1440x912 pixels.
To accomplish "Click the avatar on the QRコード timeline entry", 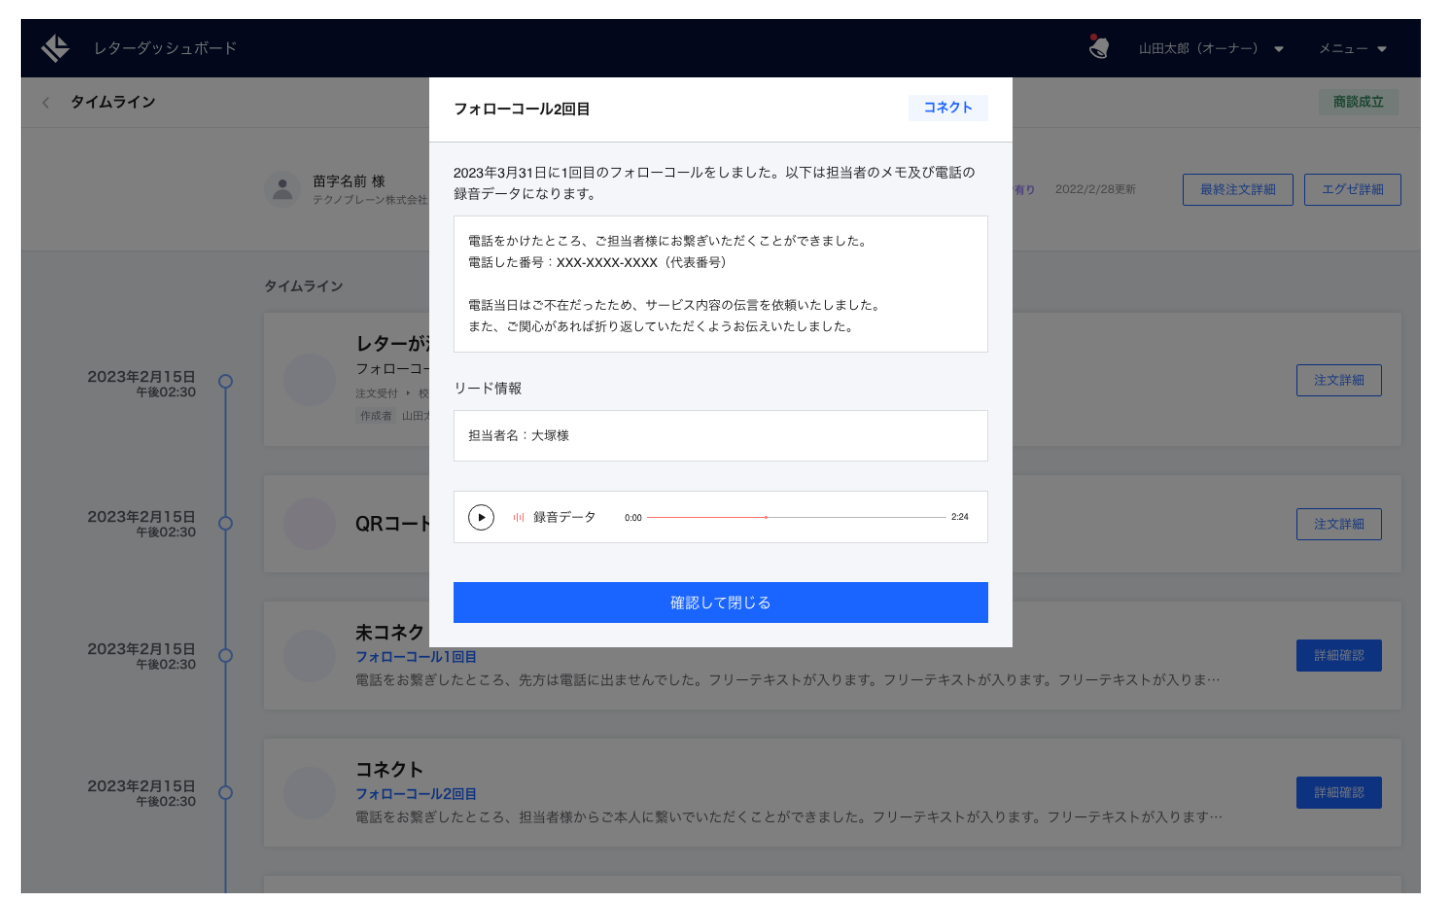I will (309, 524).
